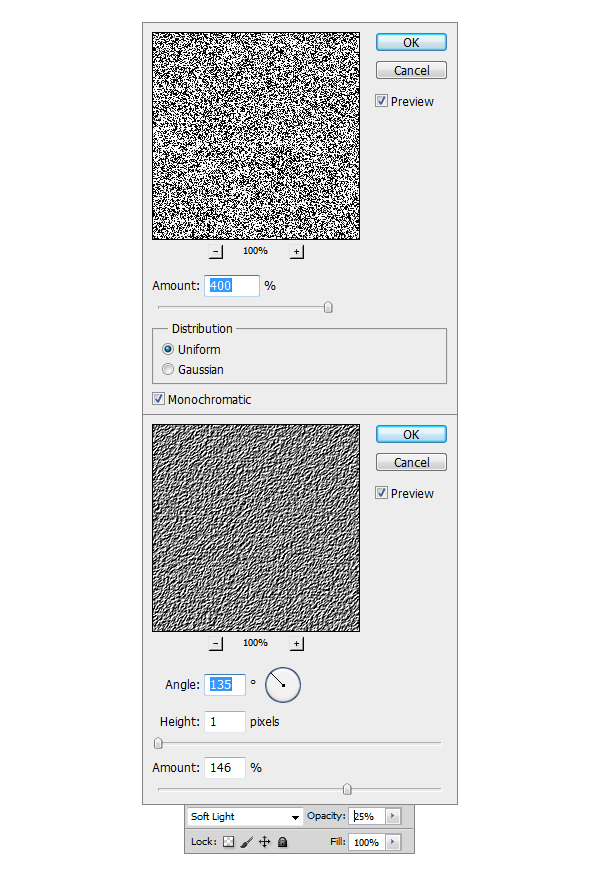Screen dimensions: 600x880
Task: Click the noise Amount field showing 400
Action: click(x=232, y=286)
